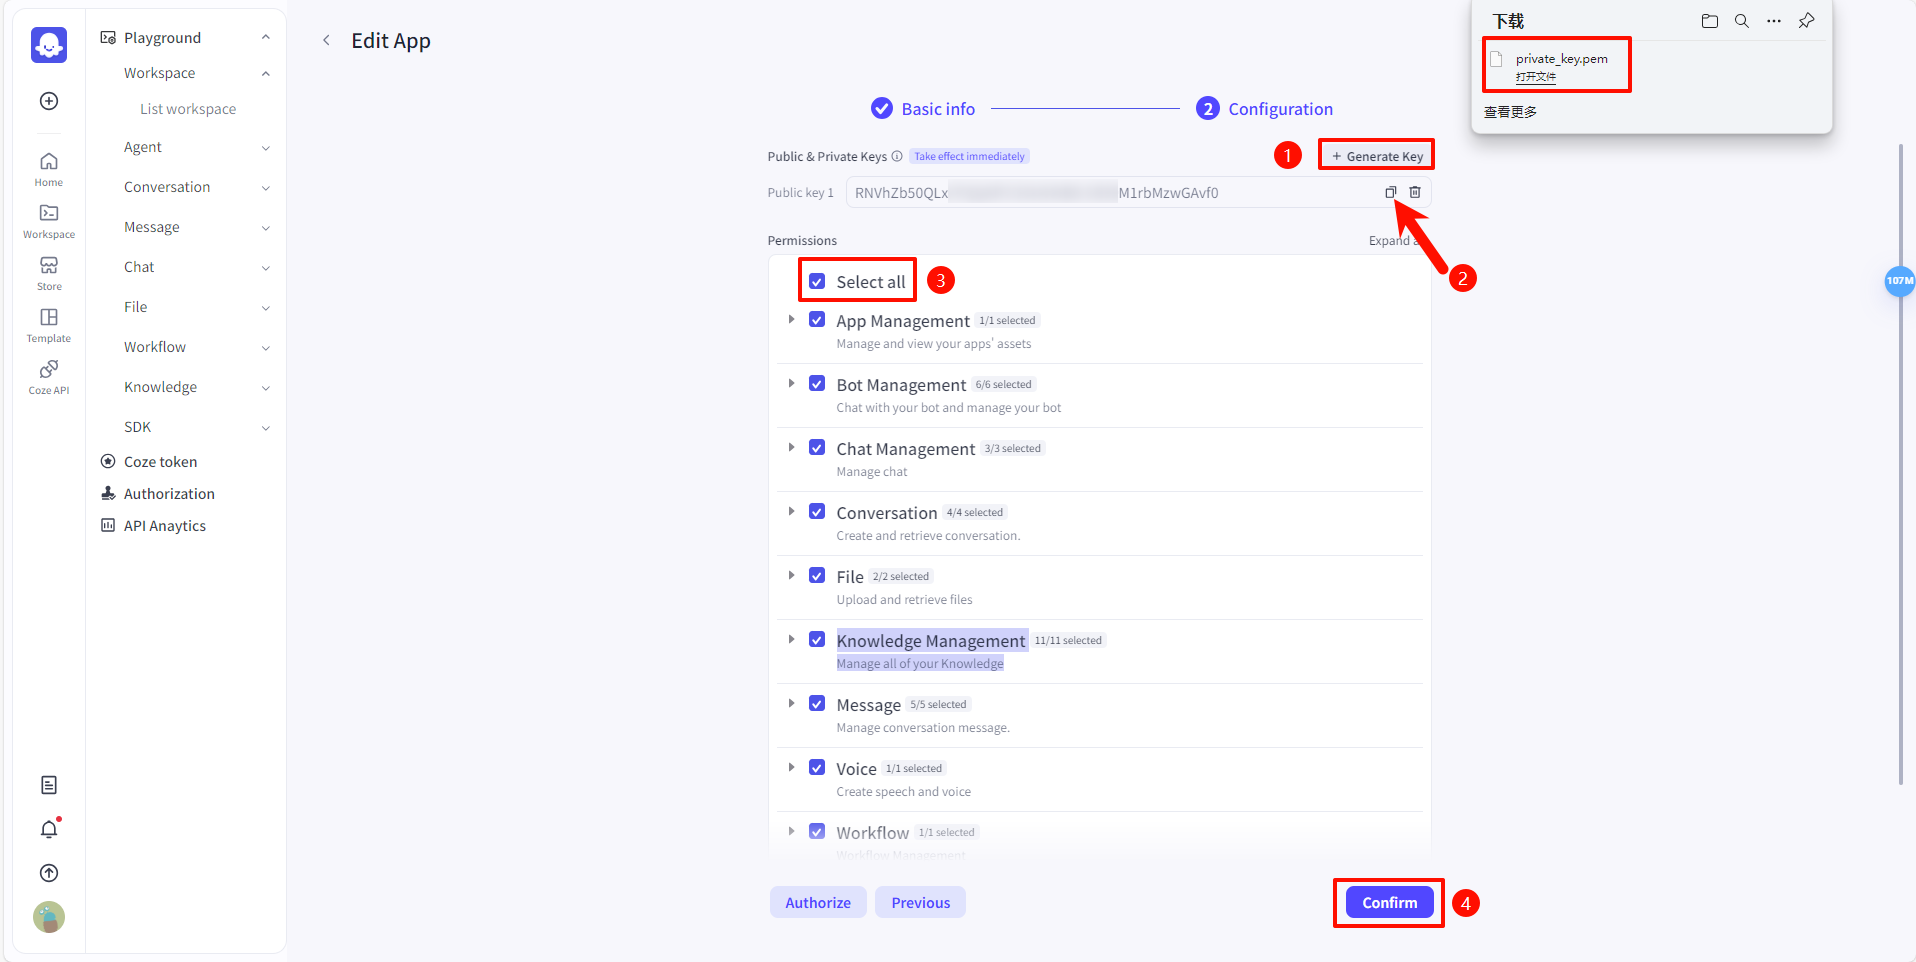Viewport: 1916px width, 962px height.
Task: Click the Confirm button
Action: (1388, 901)
